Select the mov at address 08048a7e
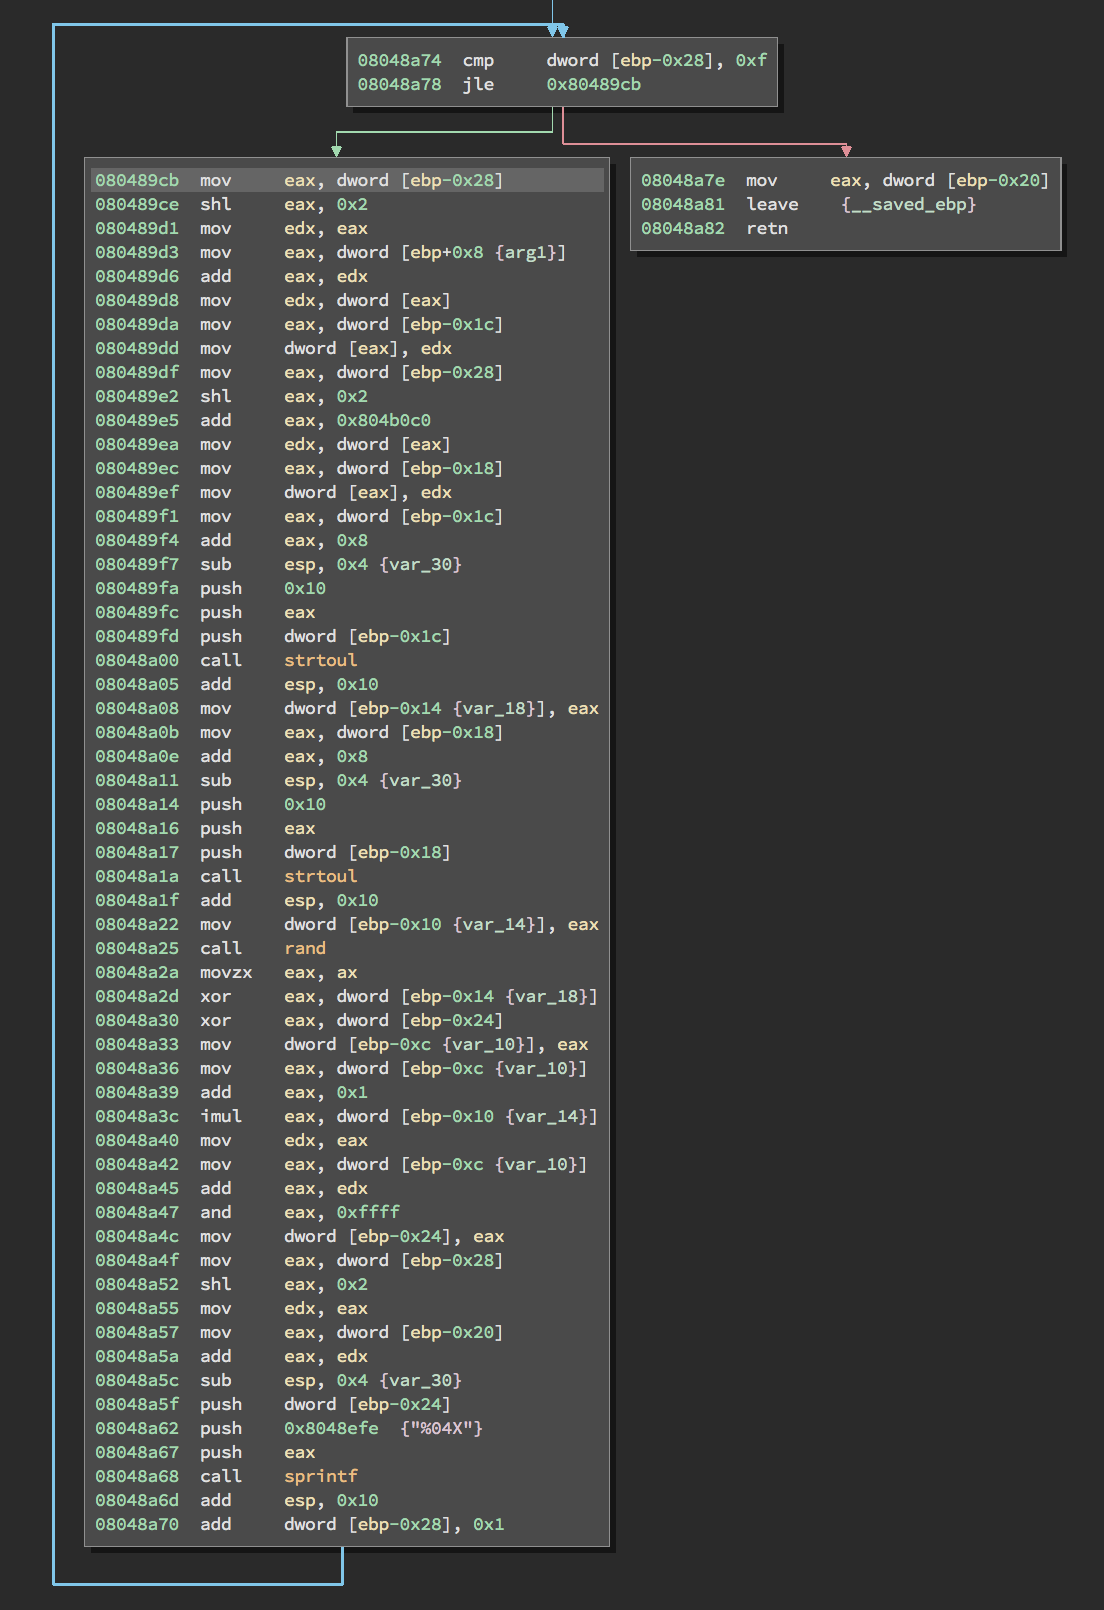Viewport: 1104px width, 1610px height. [x=845, y=180]
